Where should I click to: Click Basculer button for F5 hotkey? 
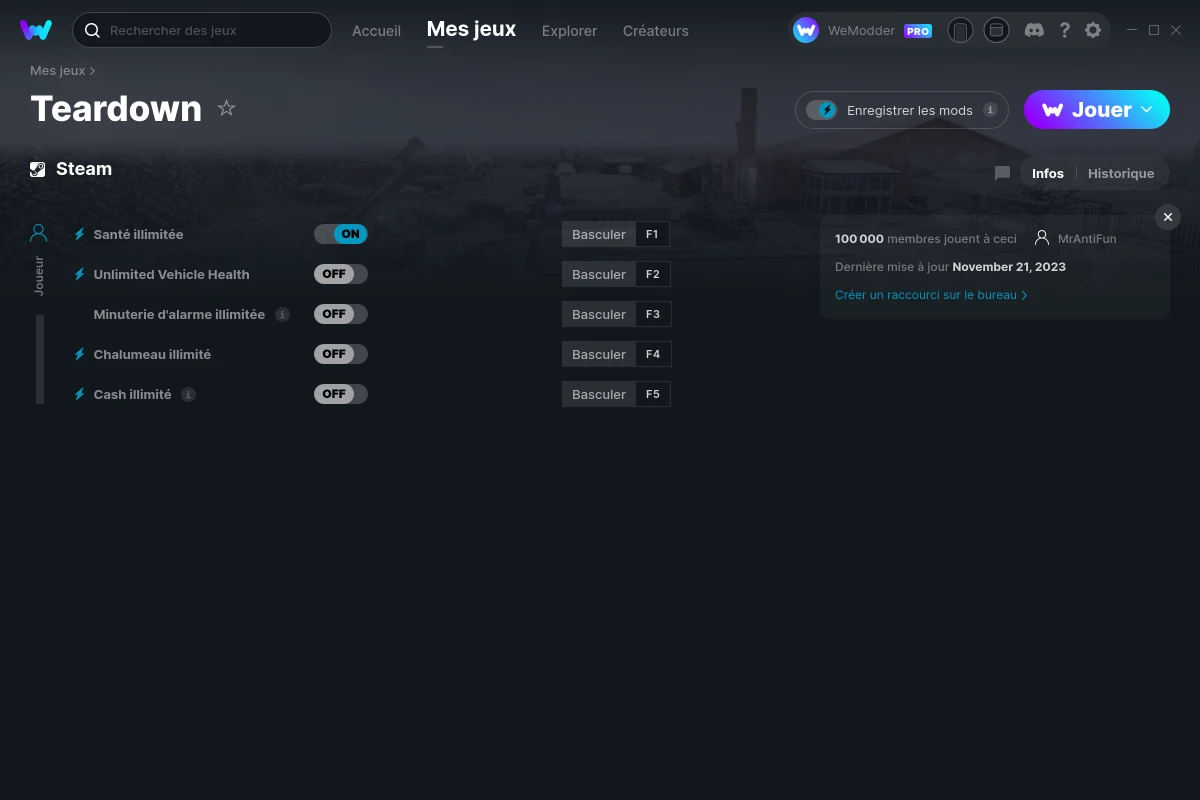[599, 394]
